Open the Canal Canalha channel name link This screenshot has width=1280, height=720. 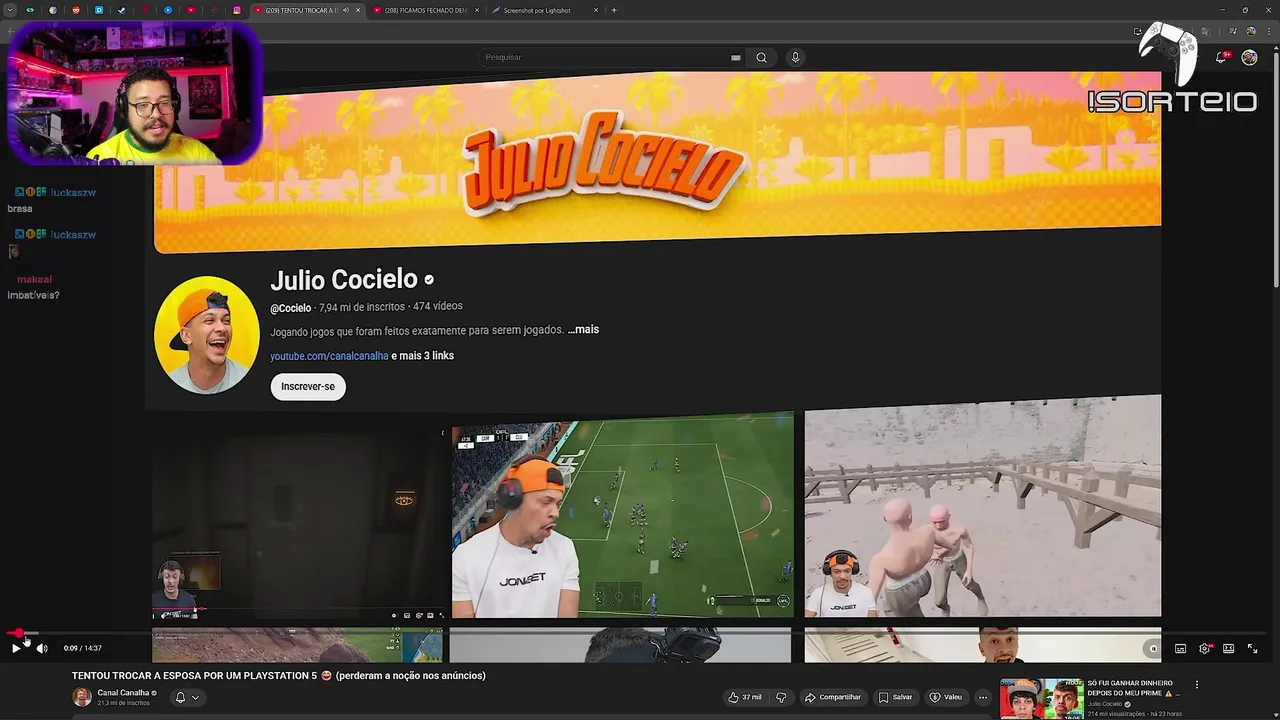[123, 692]
